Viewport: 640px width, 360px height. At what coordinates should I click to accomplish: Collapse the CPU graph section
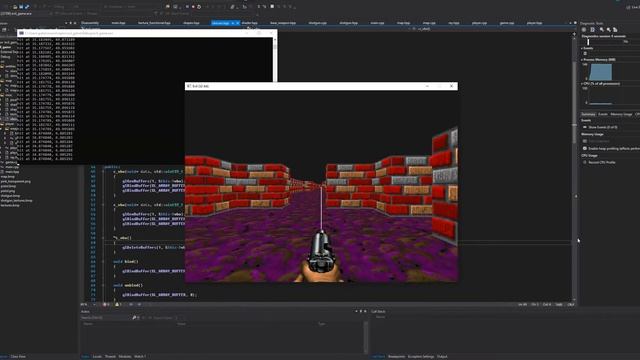582,84
